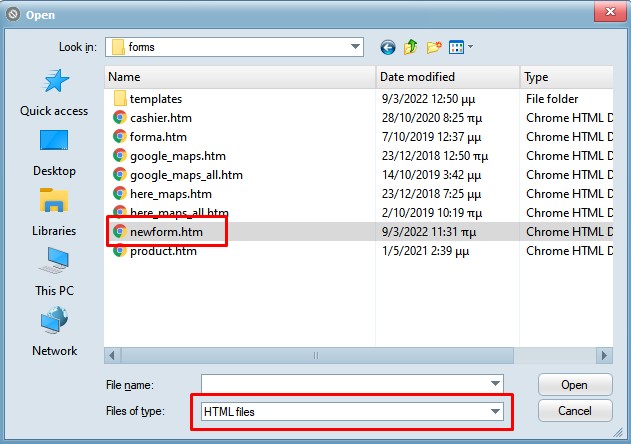Click date 9/3/2022 11:31 πμ

click(429, 232)
